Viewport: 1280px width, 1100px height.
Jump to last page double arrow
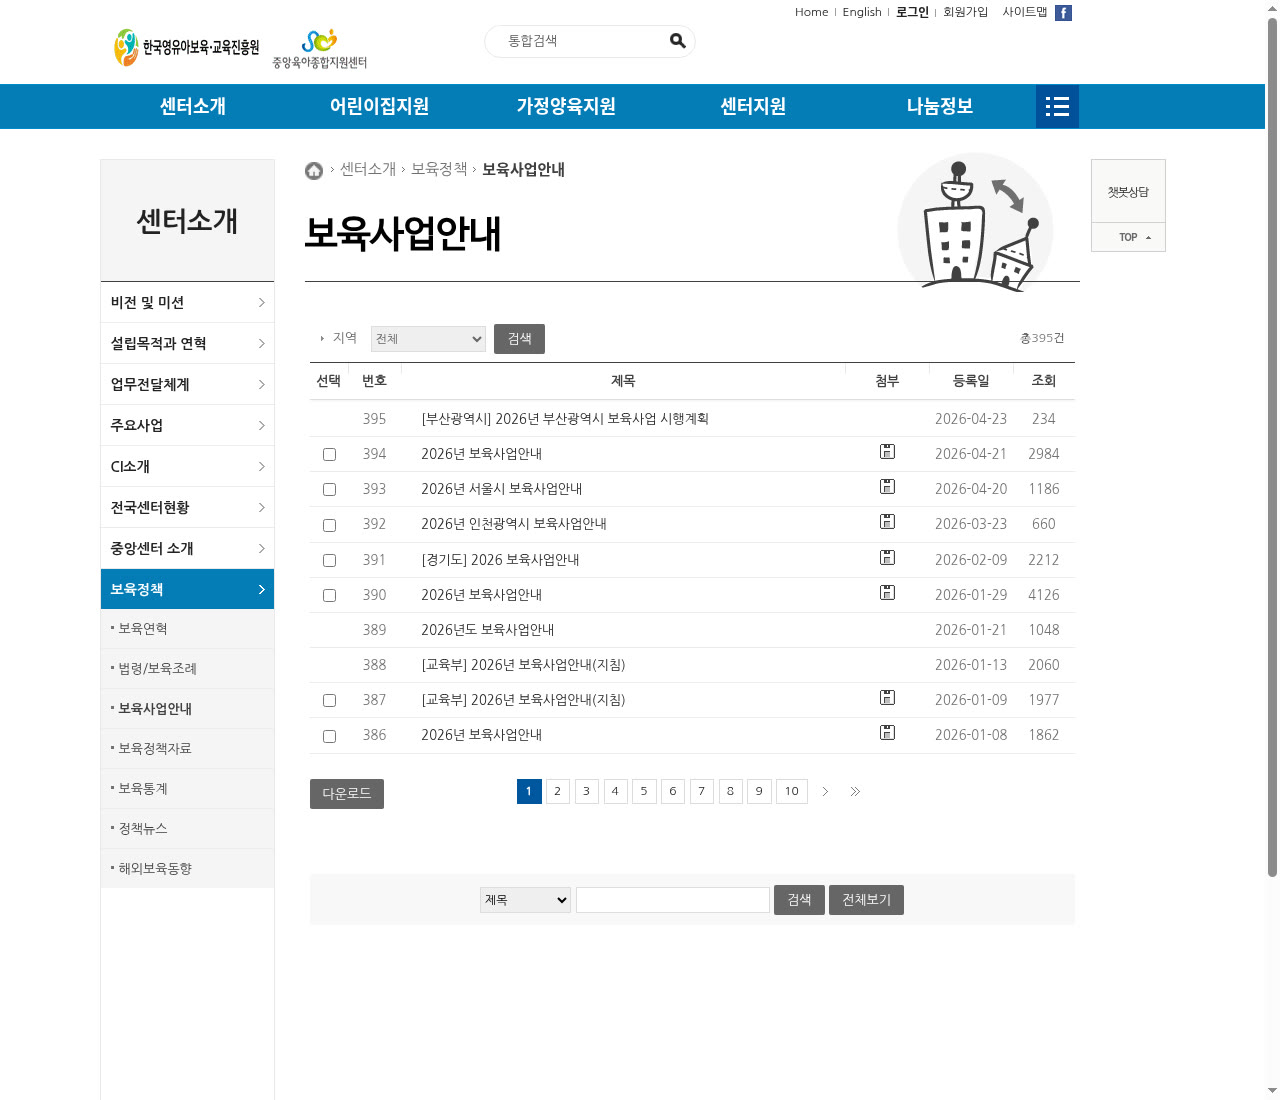click(855, 792)
